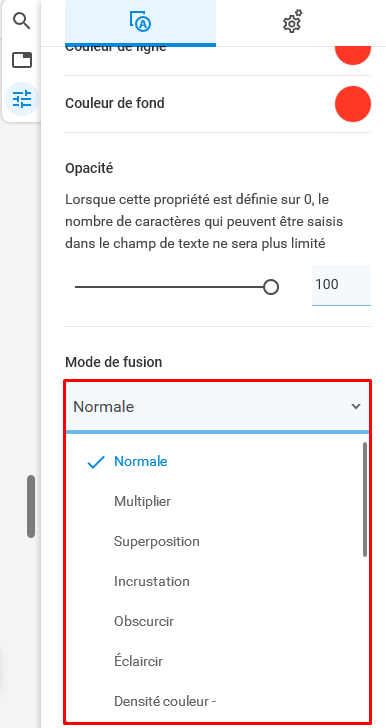Switch to the gear settings tab
This screenshot has width=386, height=728.
pyautogui.click(x=292, y=22)
